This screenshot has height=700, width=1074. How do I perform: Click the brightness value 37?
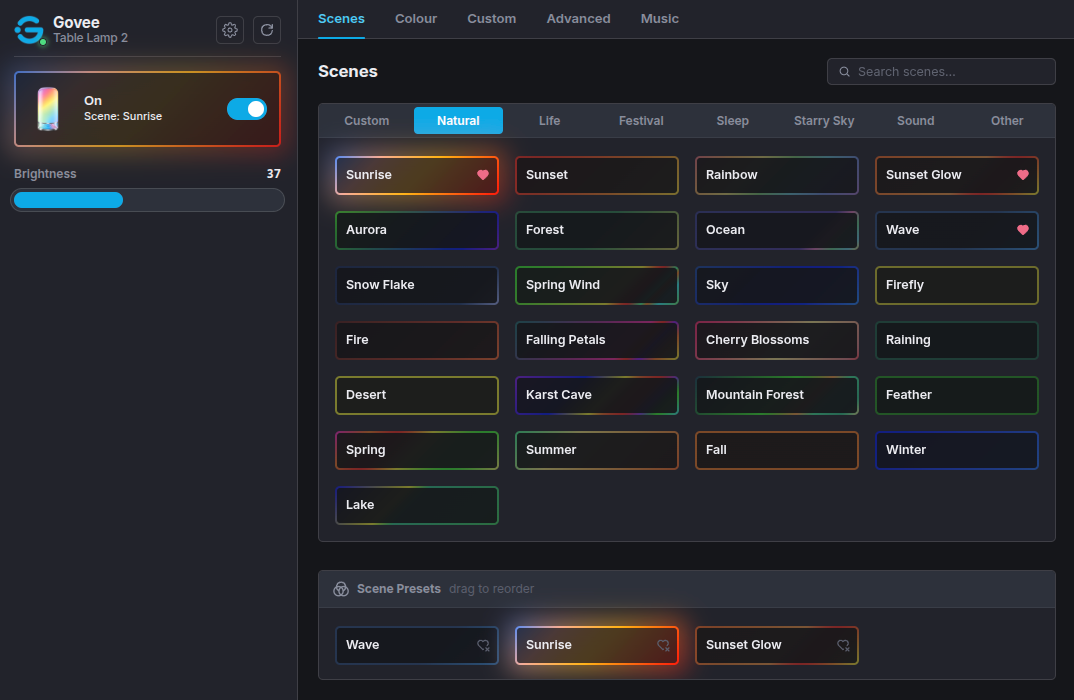click(273, 174)
